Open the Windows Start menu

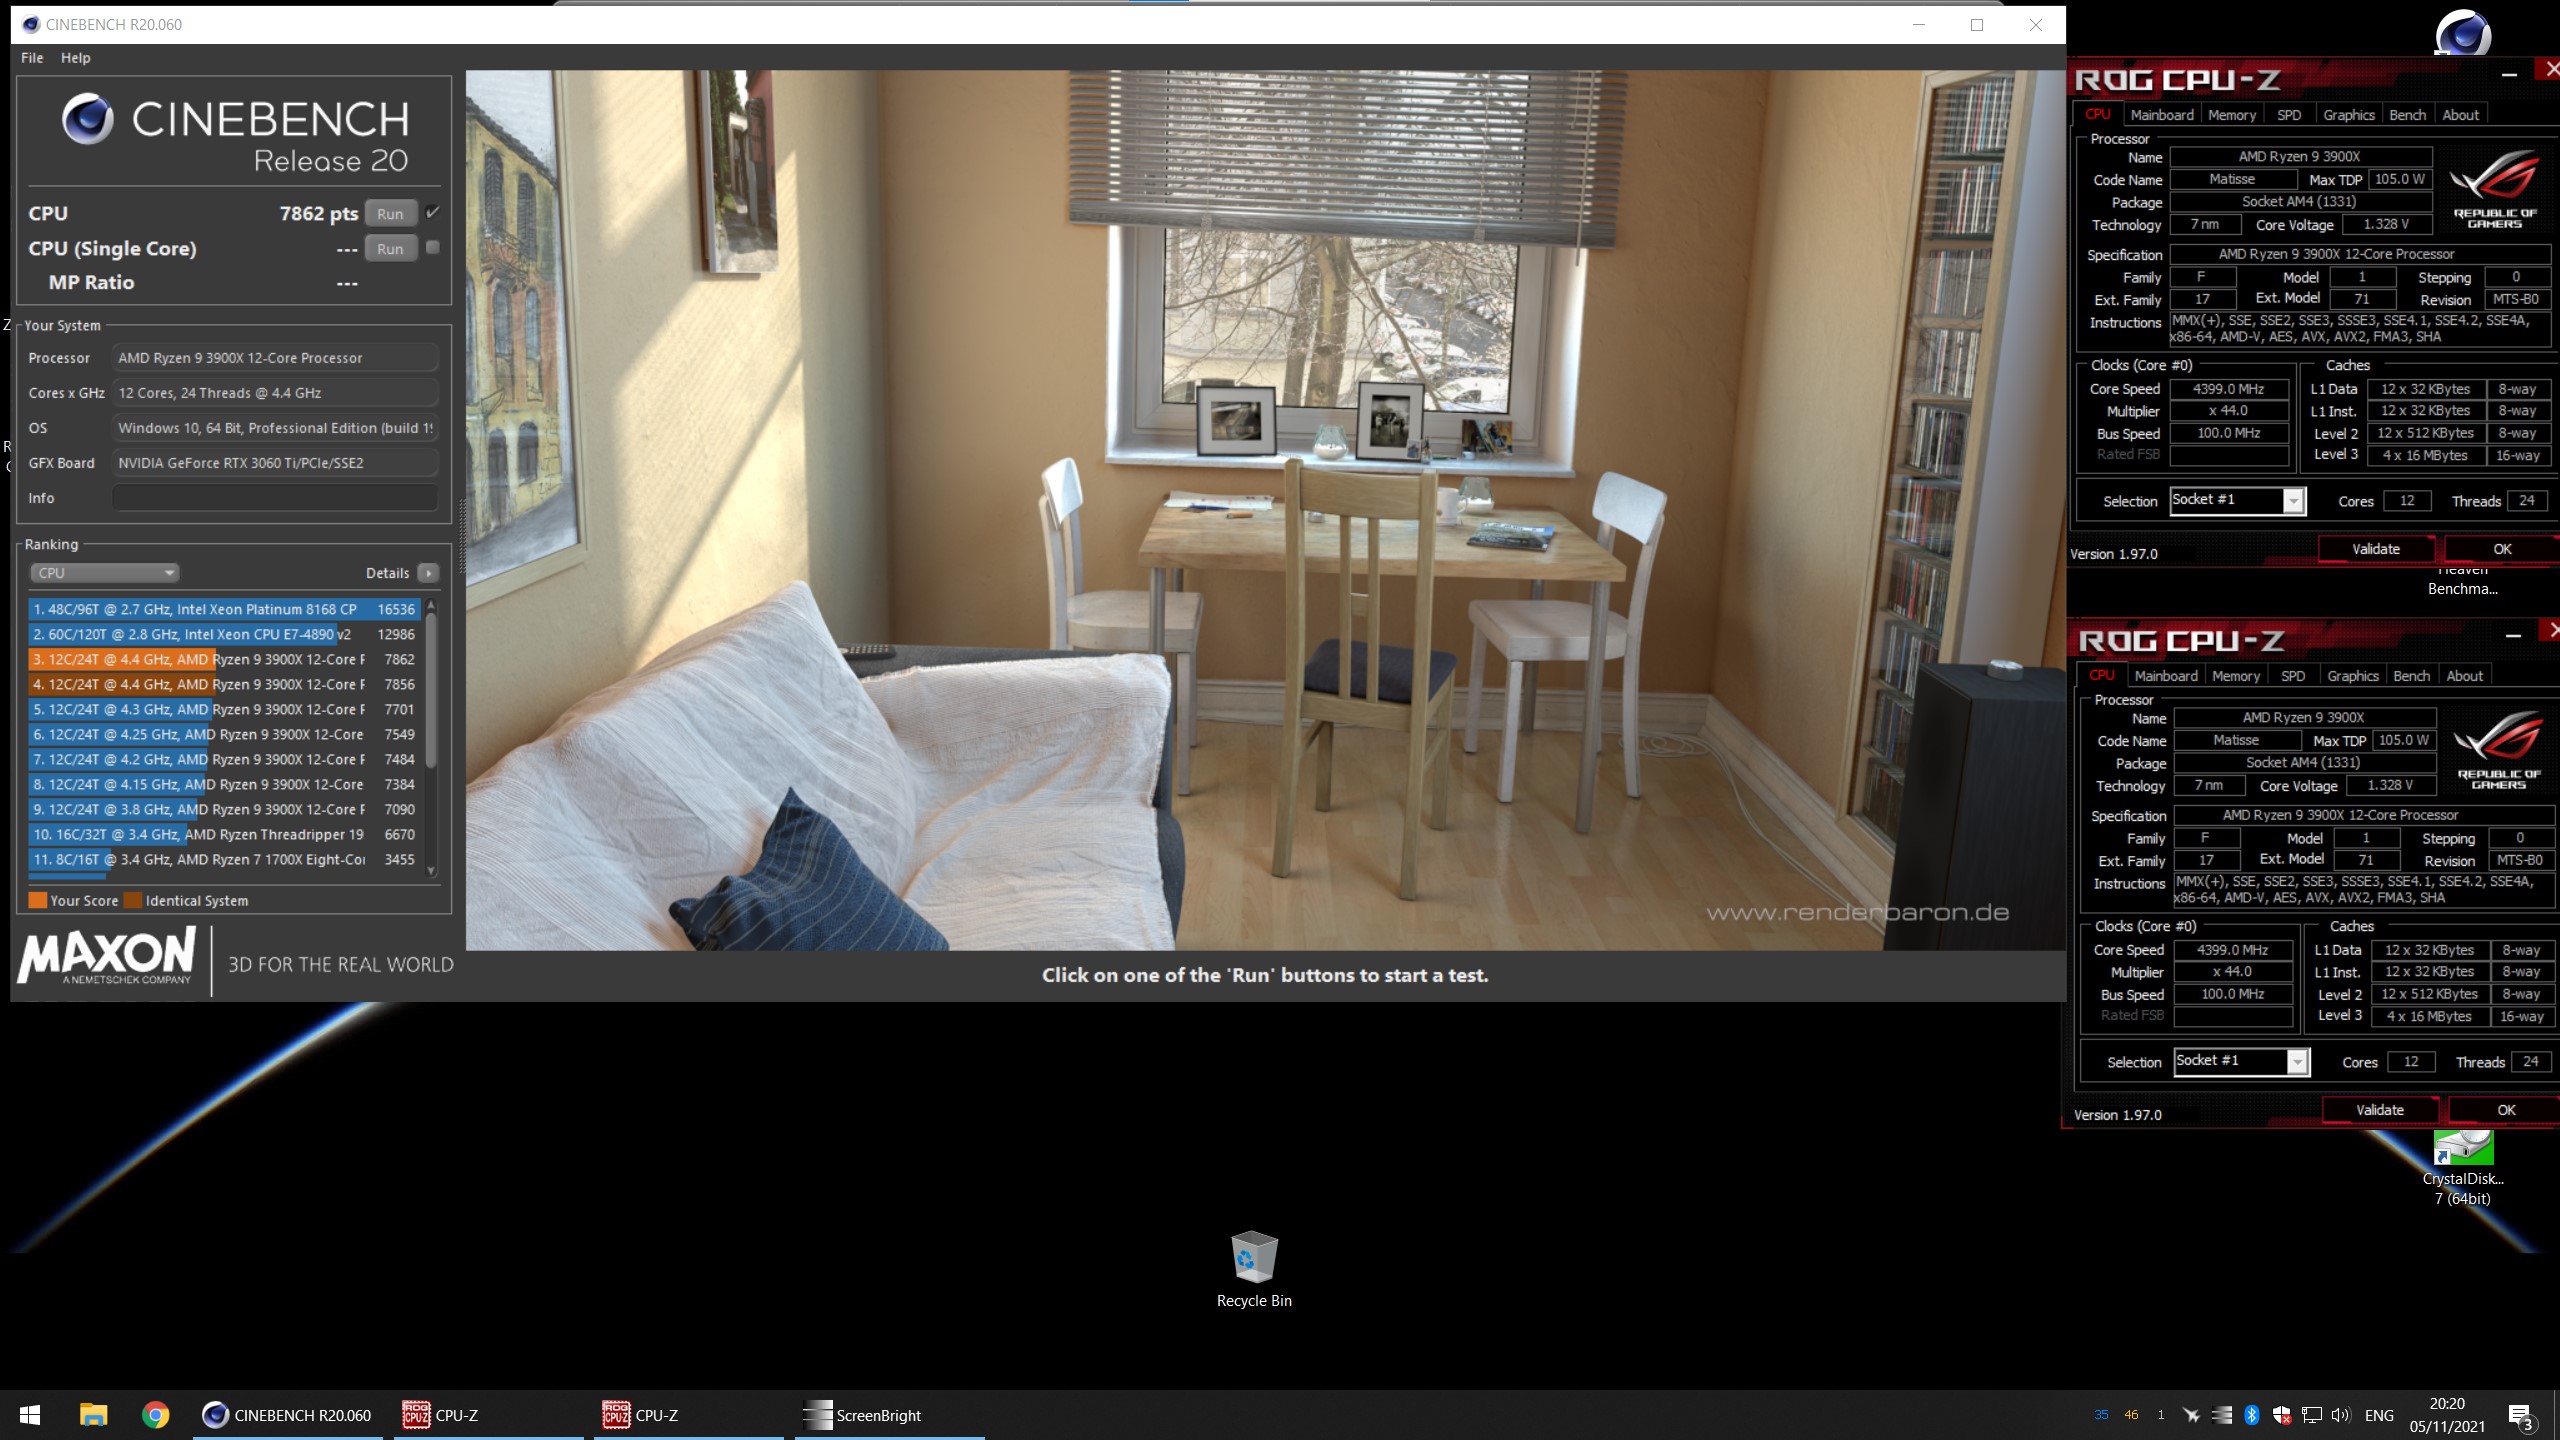30,1415
